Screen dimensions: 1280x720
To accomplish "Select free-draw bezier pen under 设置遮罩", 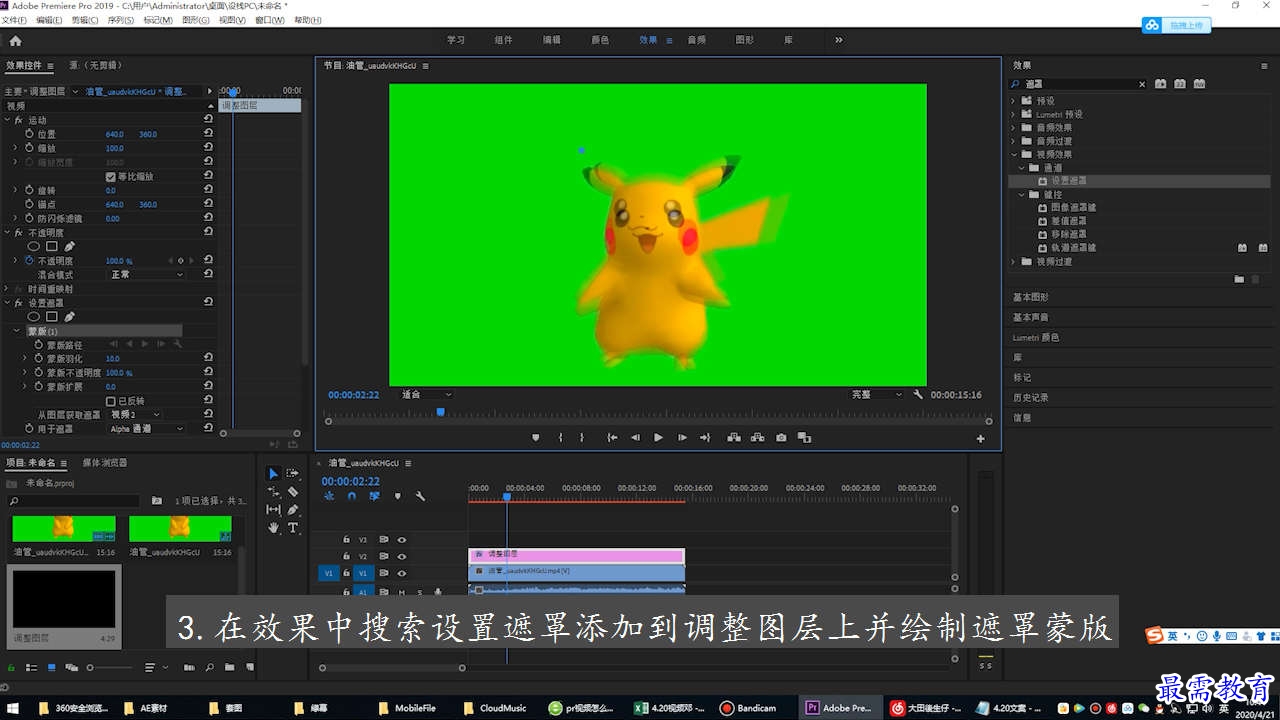I will (69, 316).
